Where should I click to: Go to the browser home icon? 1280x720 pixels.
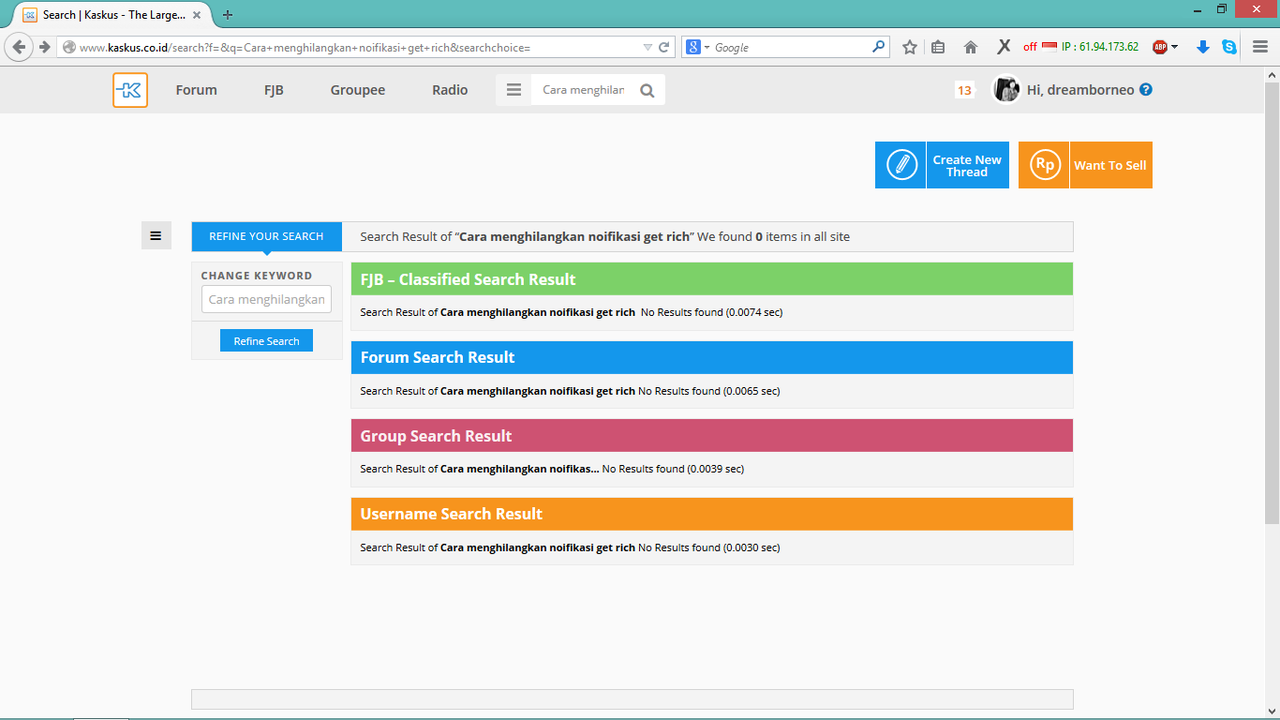(970, 47)
